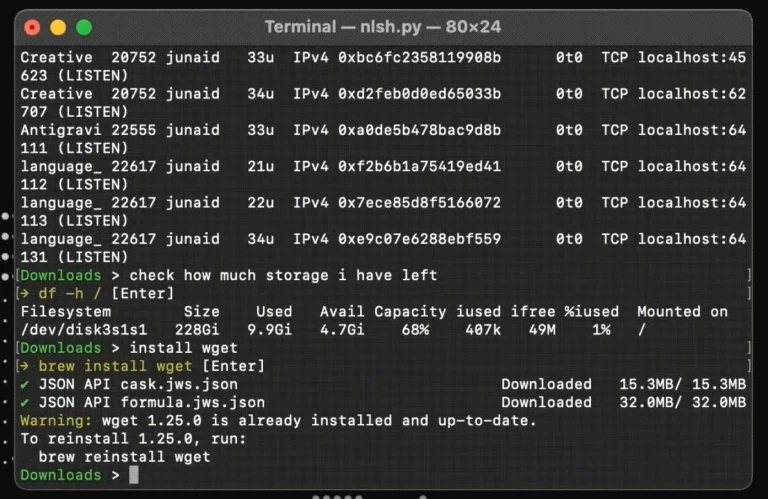768x499 pixels.
Task: Click 'JSON API formula.jws.json' text
Action: [x=152, y=403]
